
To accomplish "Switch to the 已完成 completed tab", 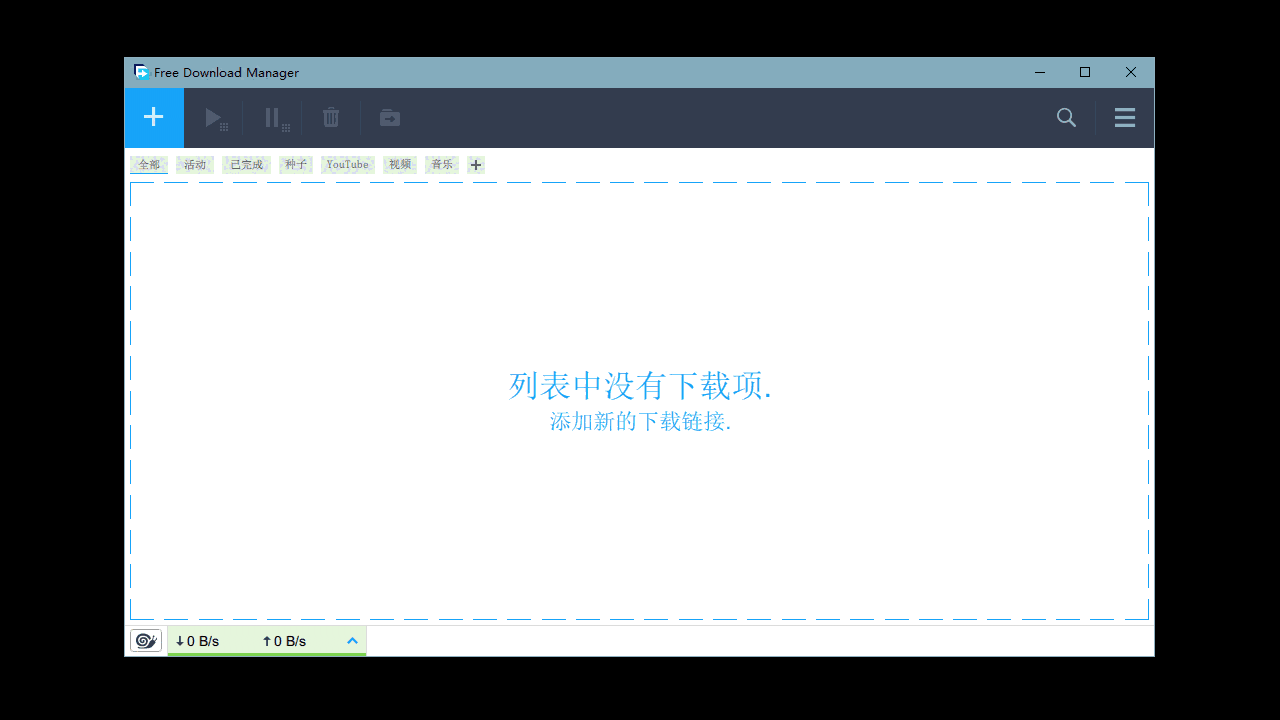I will coord(245,164).
